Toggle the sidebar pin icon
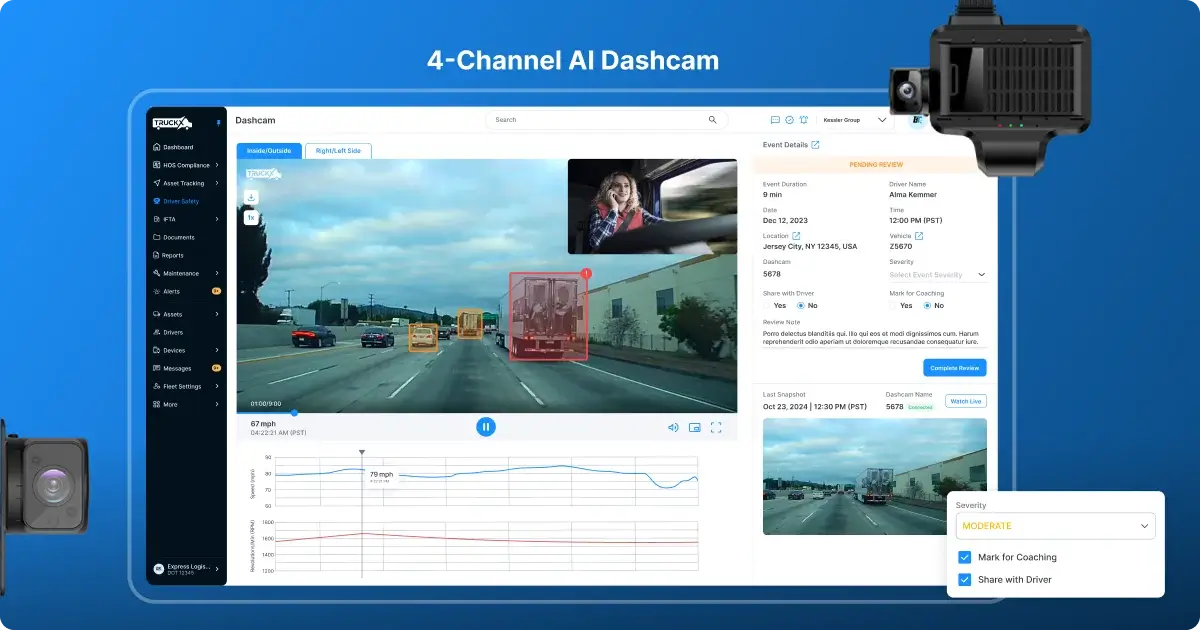The height and width of the screenshot is (630, 1200). point(217,123)
